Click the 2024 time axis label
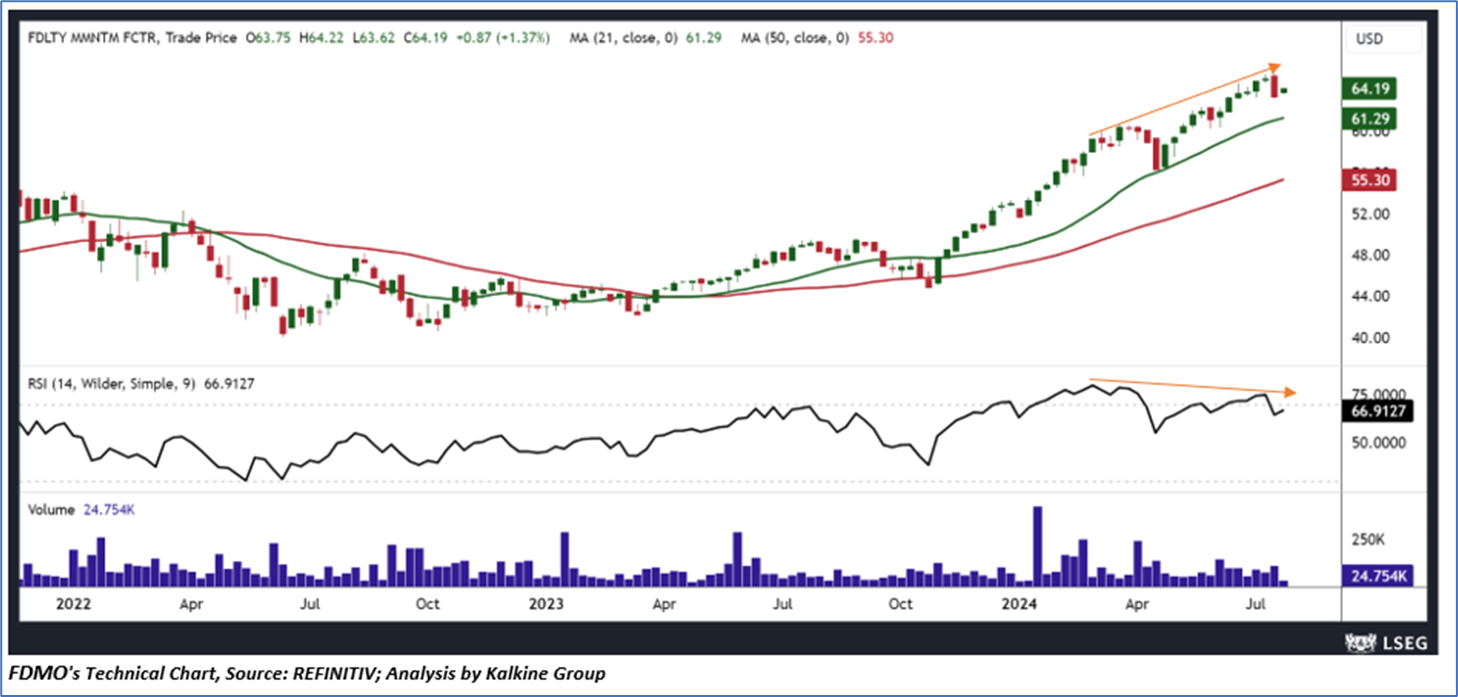1458x697 pixels. (x=1018, y=605)
